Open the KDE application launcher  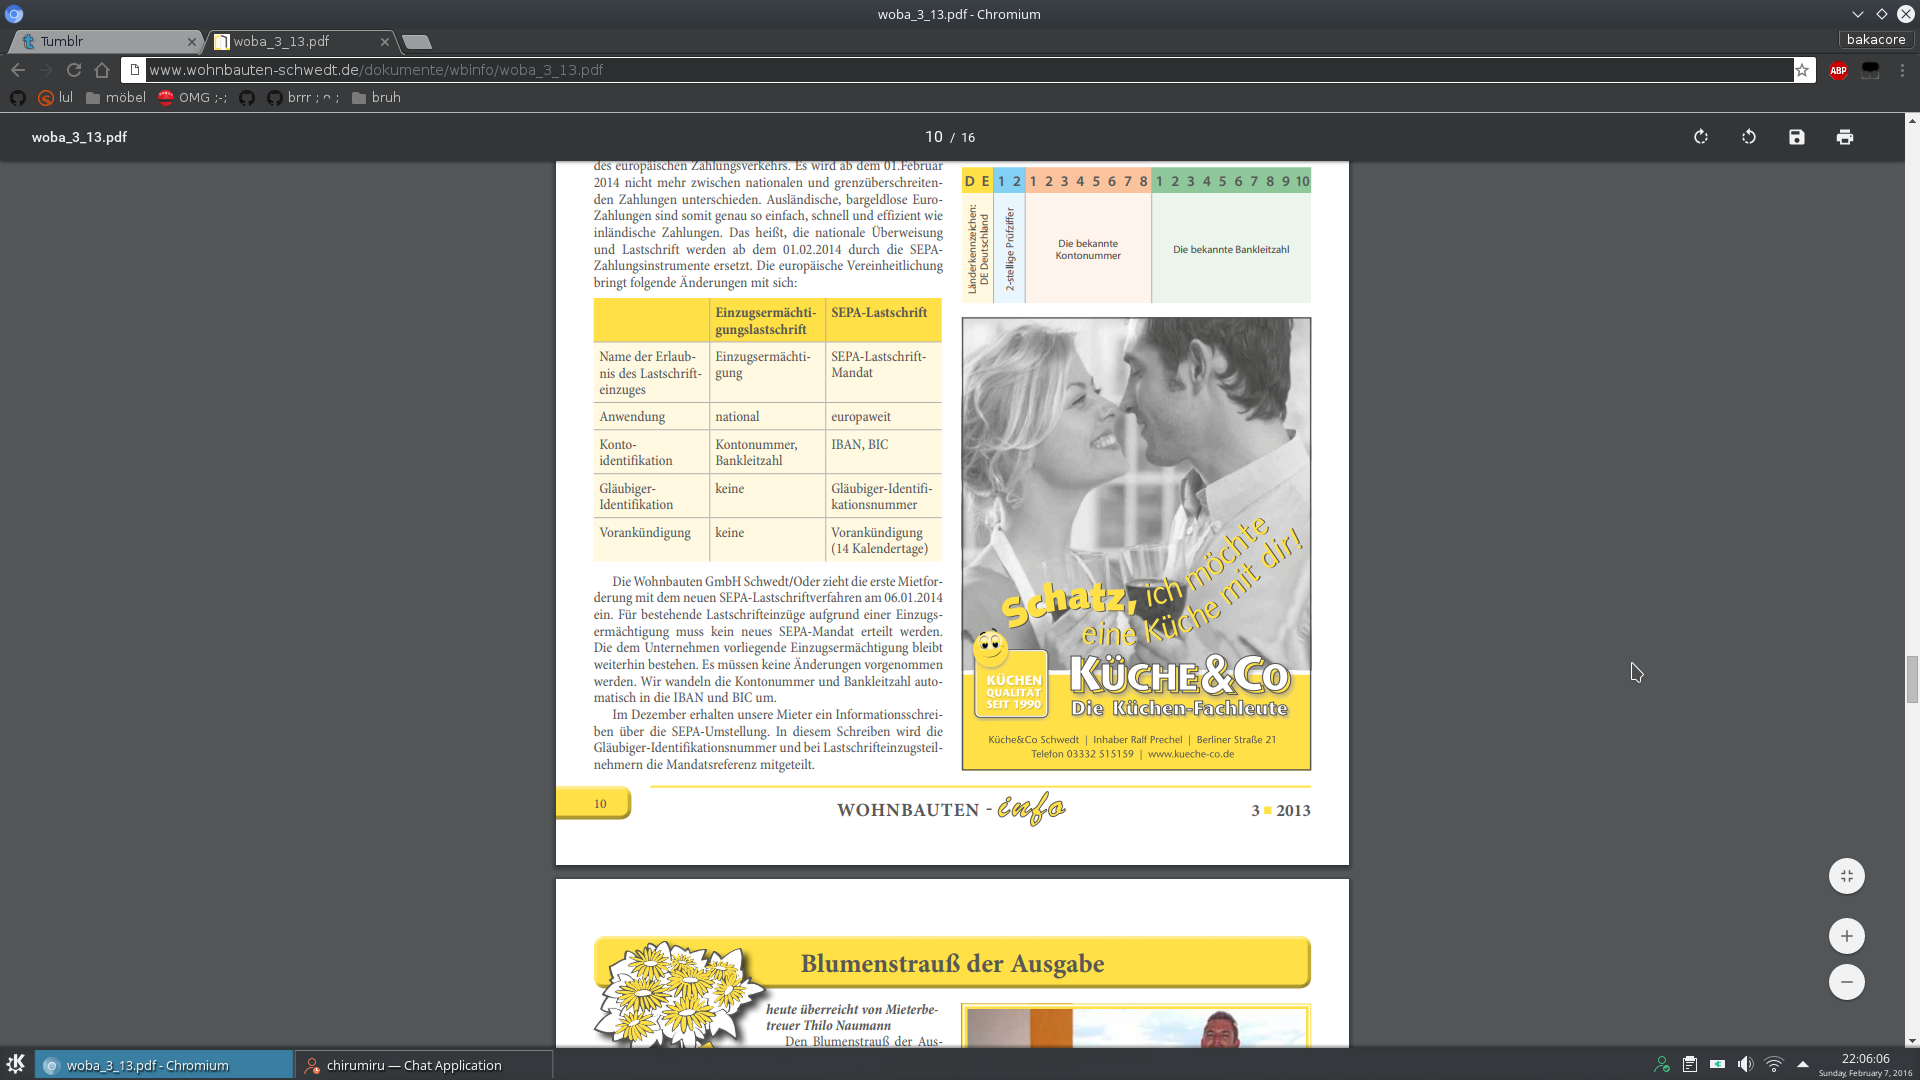pos(16,1064)
